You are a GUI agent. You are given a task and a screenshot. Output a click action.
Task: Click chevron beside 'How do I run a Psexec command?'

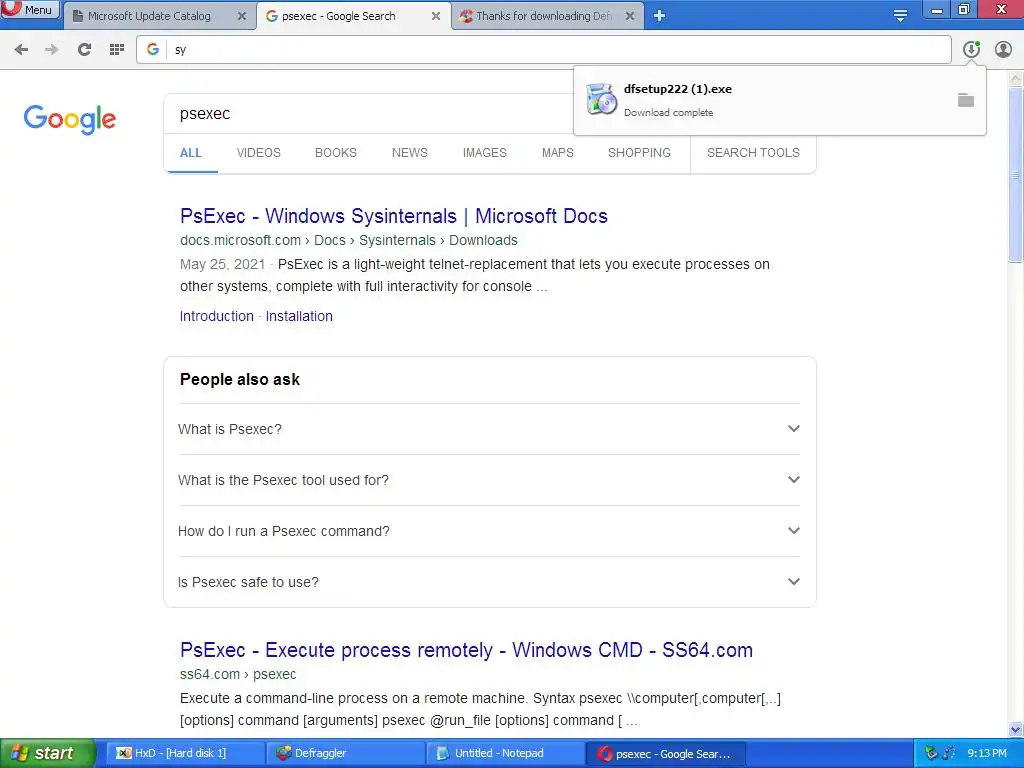pos(793,531)
